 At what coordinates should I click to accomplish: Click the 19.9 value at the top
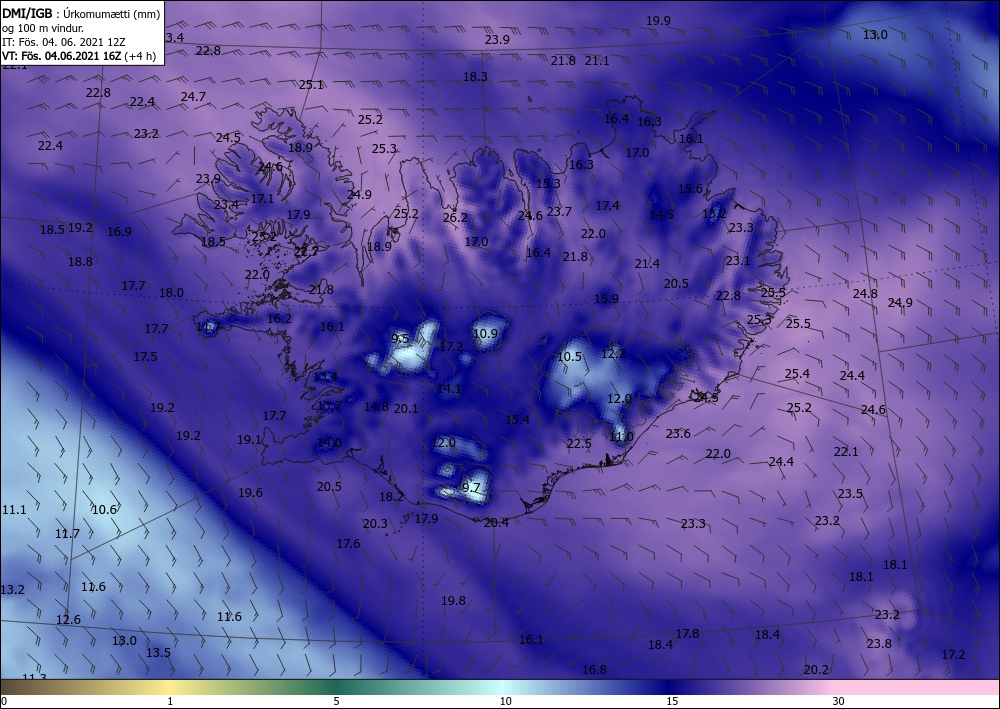coord(658,20)
